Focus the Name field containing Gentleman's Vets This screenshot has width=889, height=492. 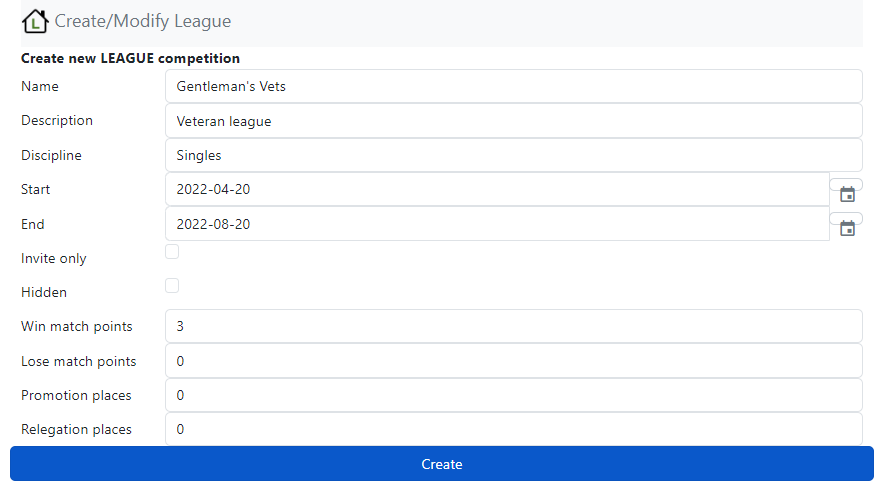pyautogui.click(x=513, y=86)
